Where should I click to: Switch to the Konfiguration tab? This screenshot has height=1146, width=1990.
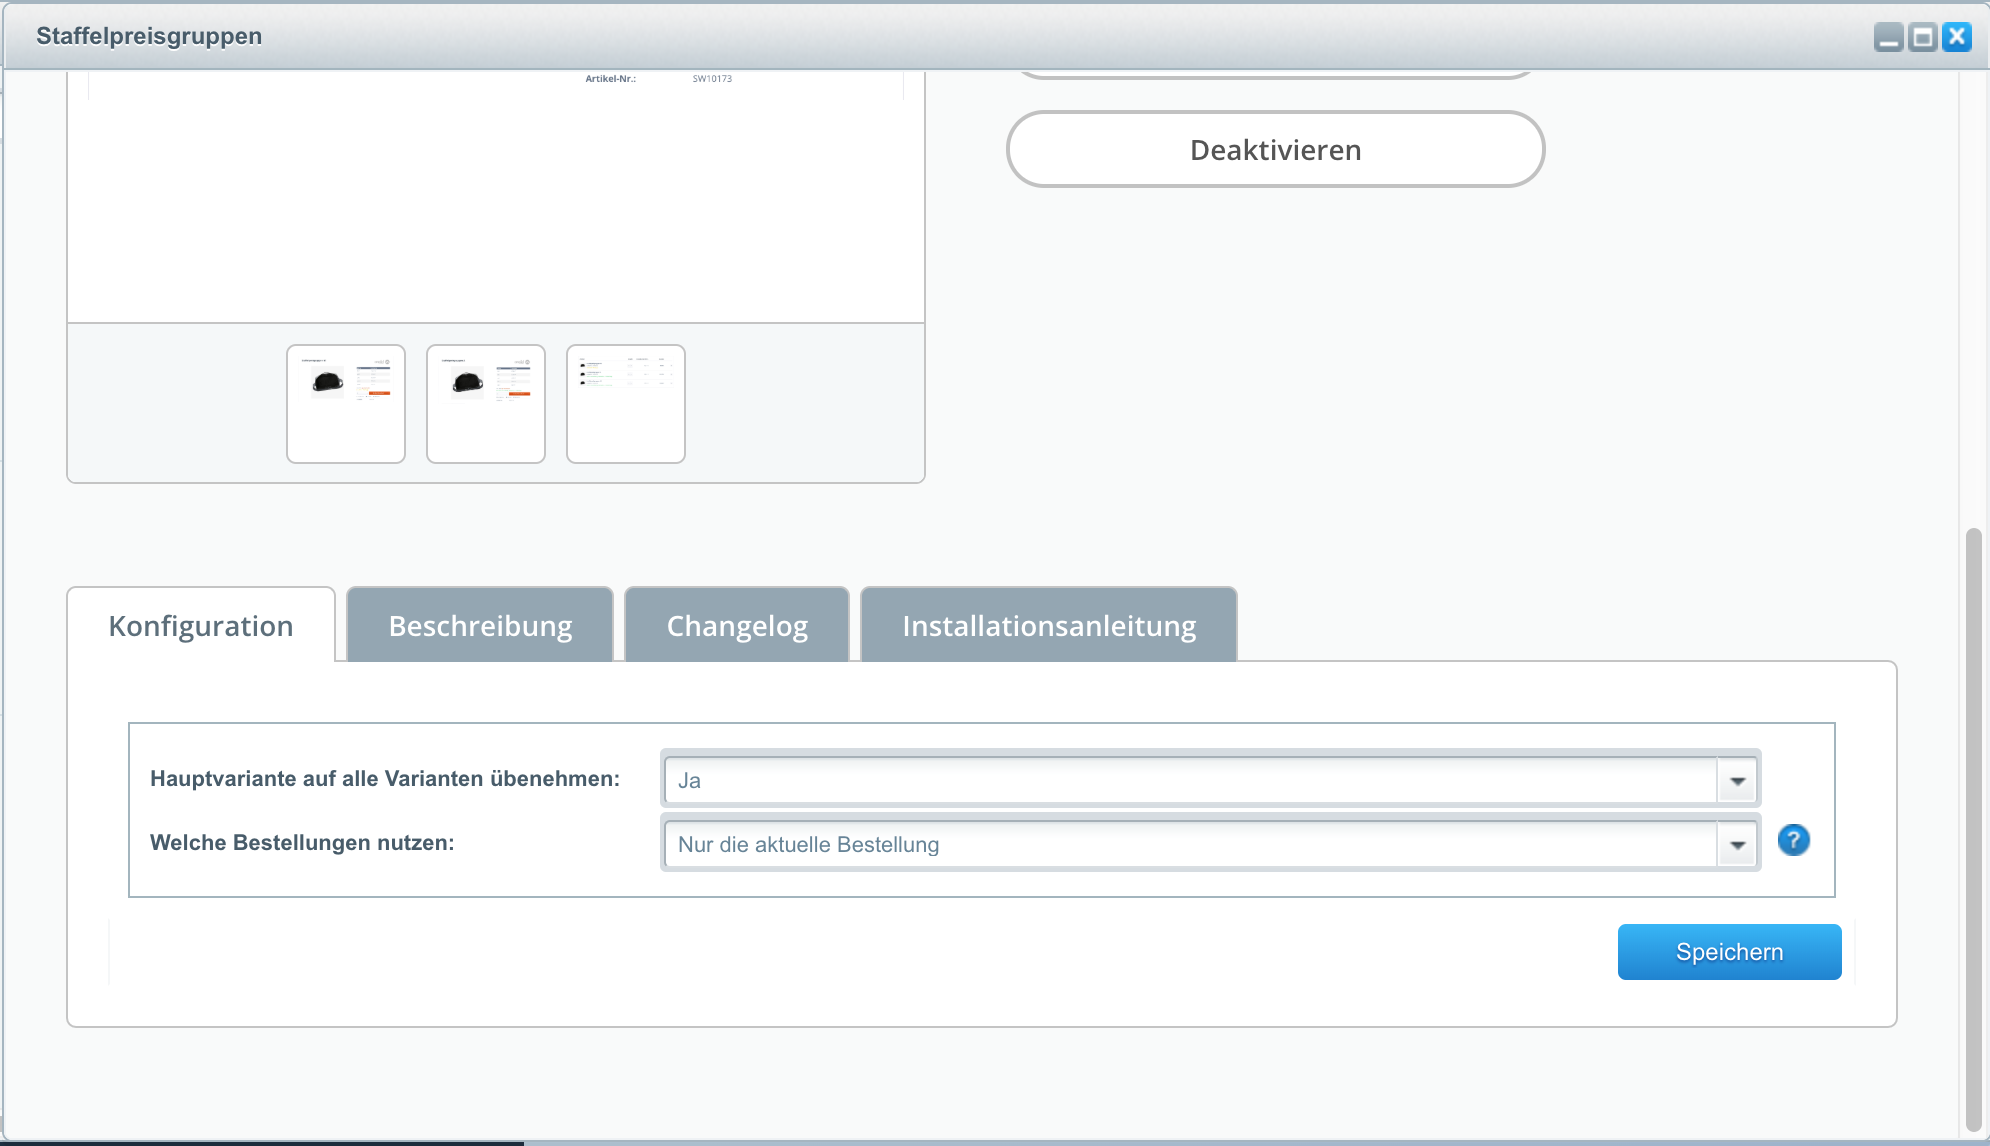tap(201, 626)
